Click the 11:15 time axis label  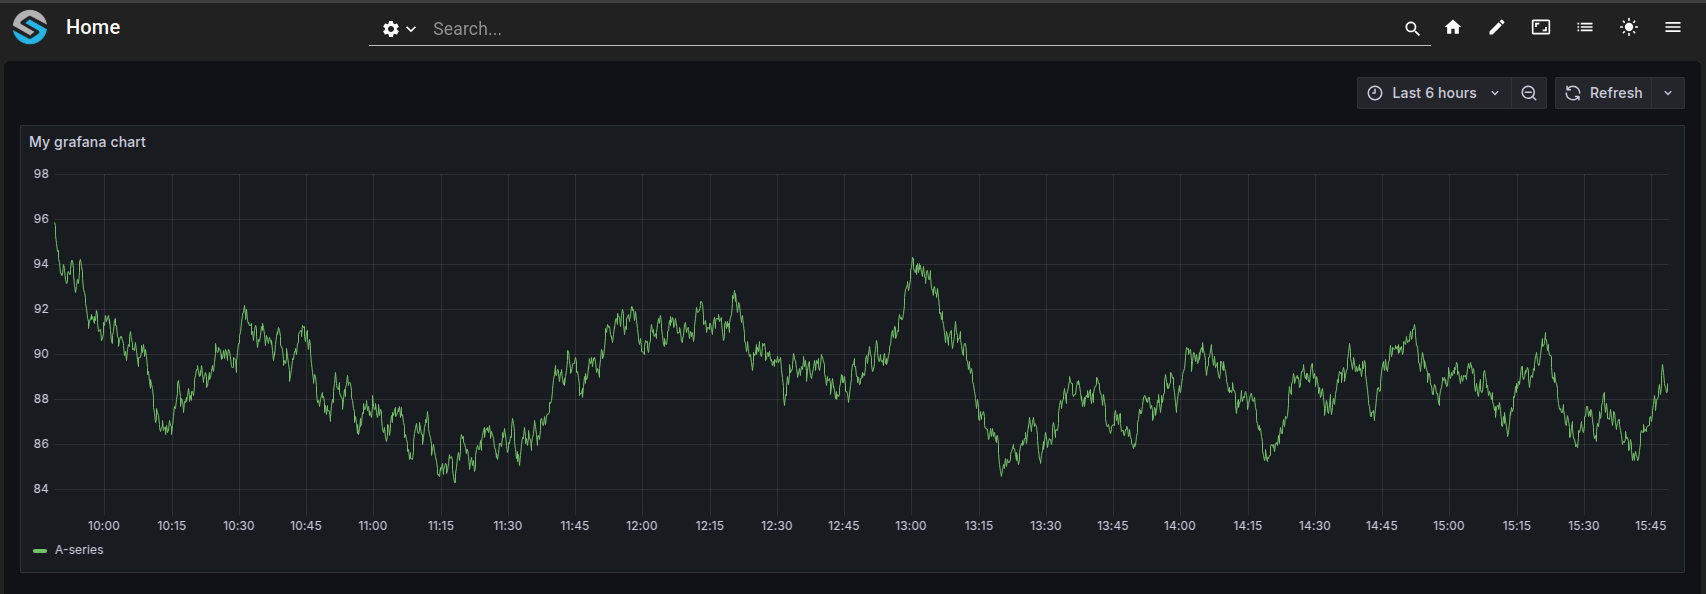441,526
